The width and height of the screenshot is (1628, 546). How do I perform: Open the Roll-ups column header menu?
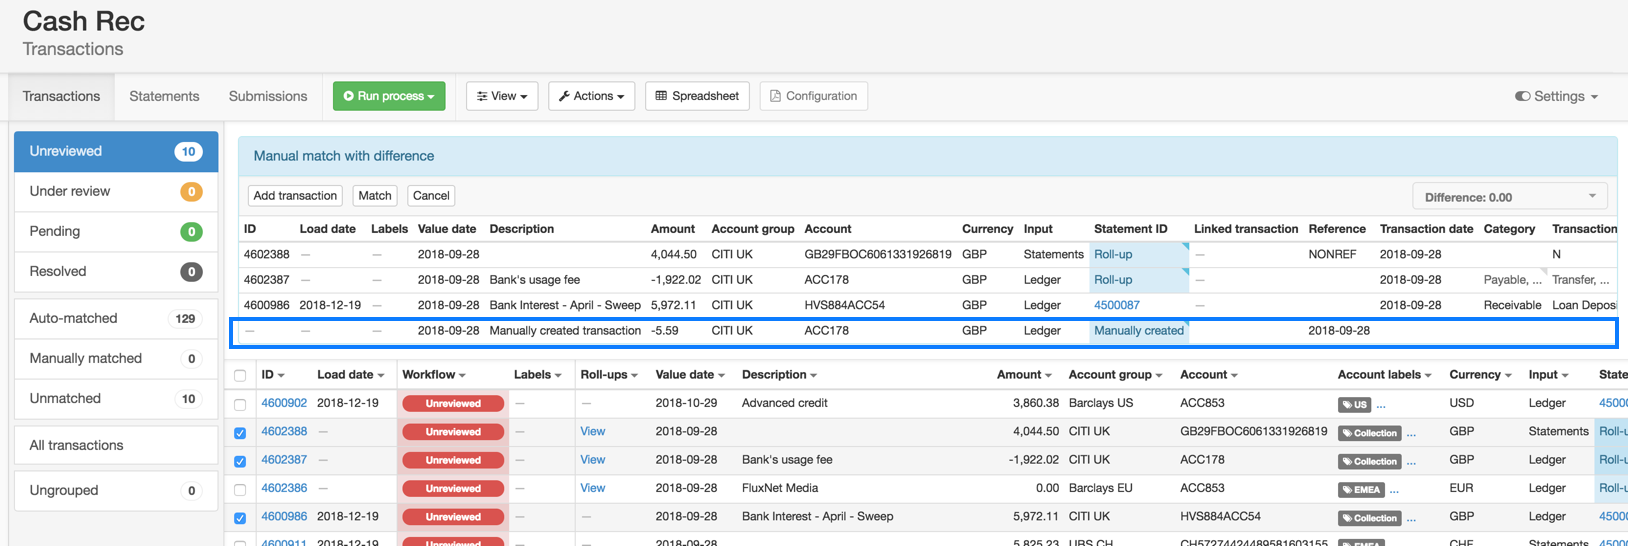pos(609,374)
